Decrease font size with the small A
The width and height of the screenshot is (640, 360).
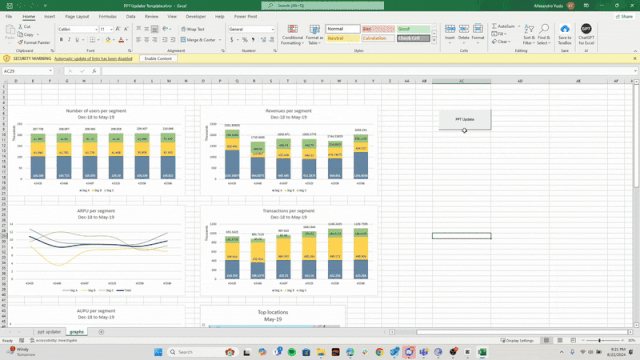coord(126,29)
